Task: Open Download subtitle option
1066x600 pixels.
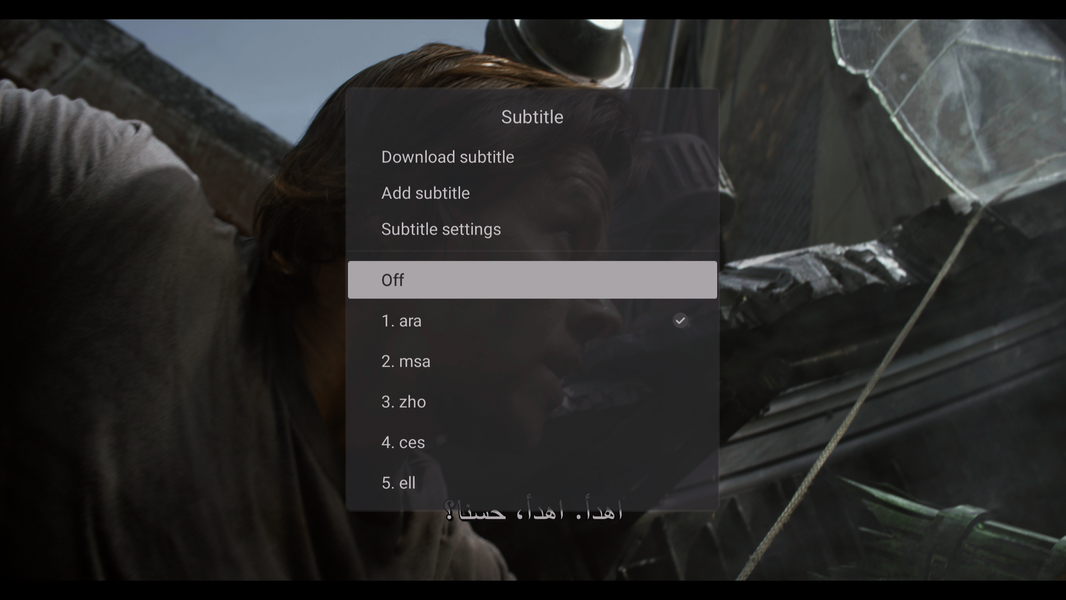Action: [x=532, y=157]
